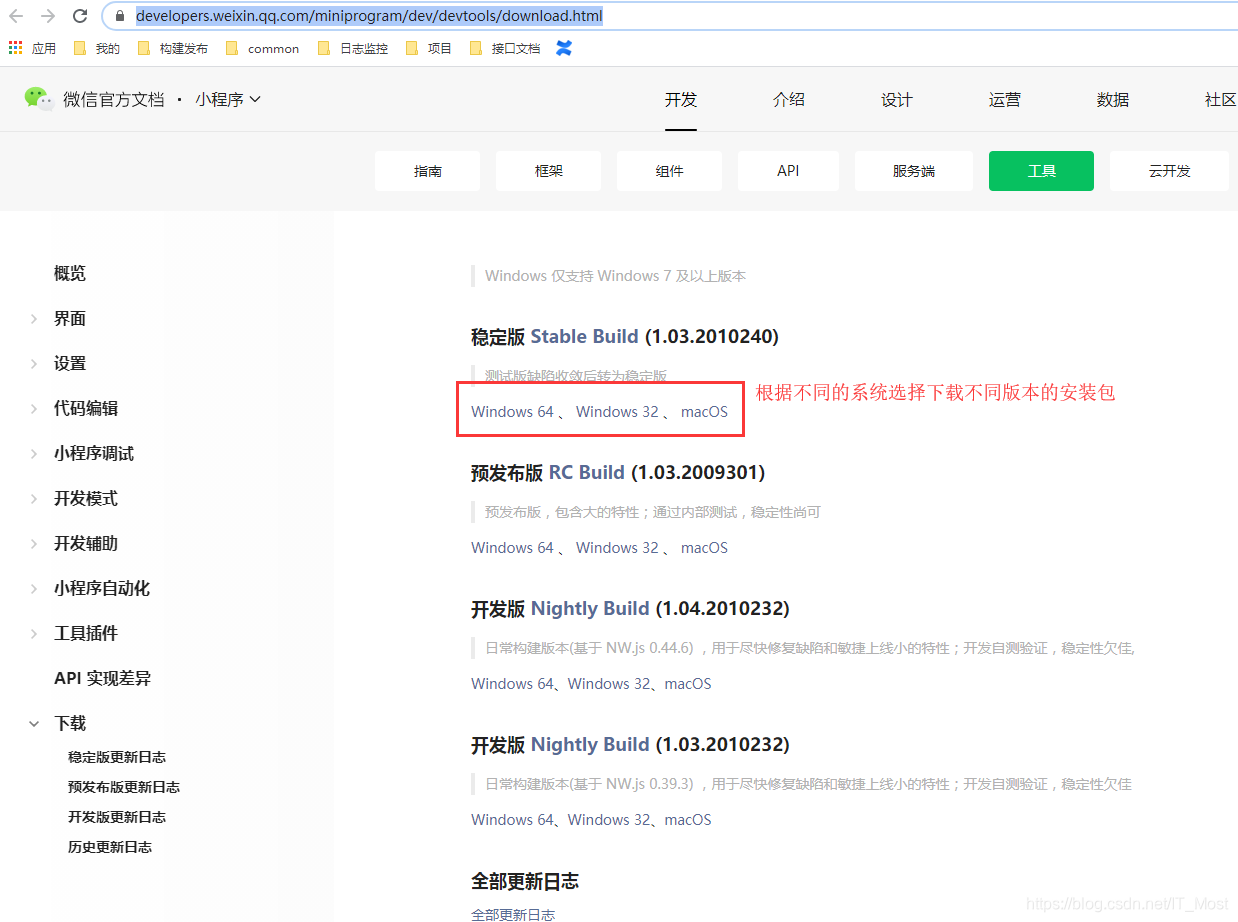1238x922 pixels.
Task: Open 开发版更新日志 in sidebar
Action: click(117, 817)
